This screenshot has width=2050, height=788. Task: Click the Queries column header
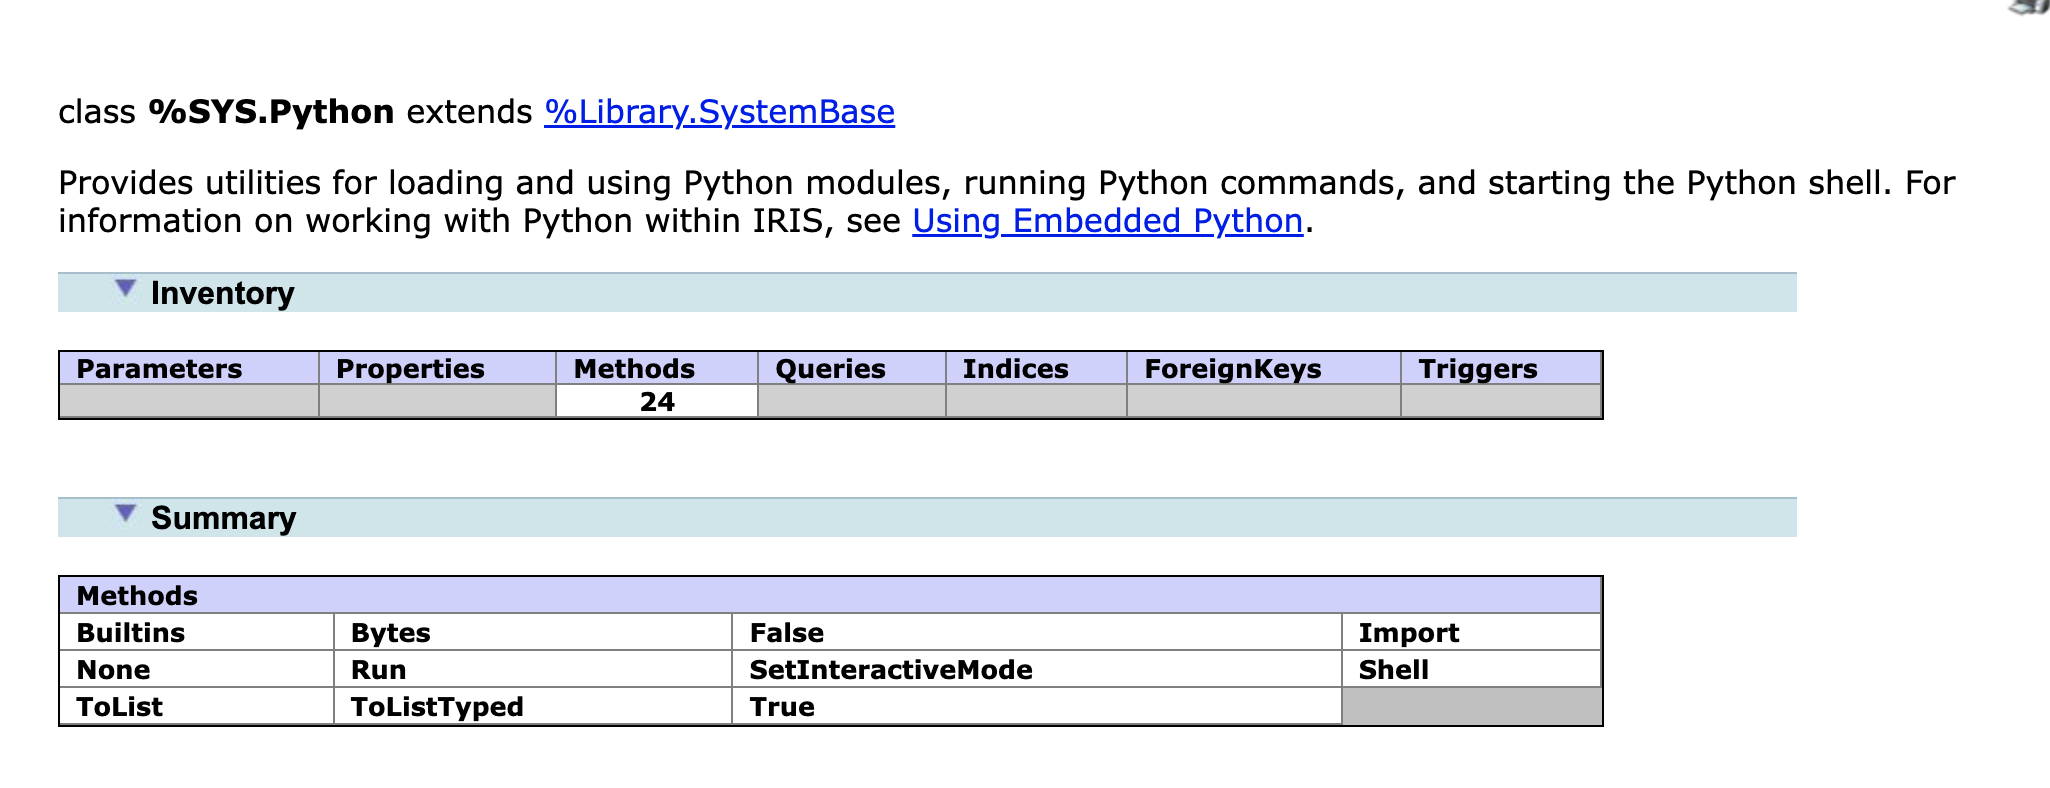coord(852,368)
